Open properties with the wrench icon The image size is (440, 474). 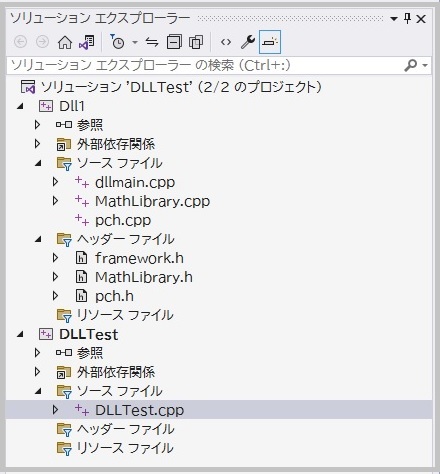pyautogui.click(x=248, y=42)
